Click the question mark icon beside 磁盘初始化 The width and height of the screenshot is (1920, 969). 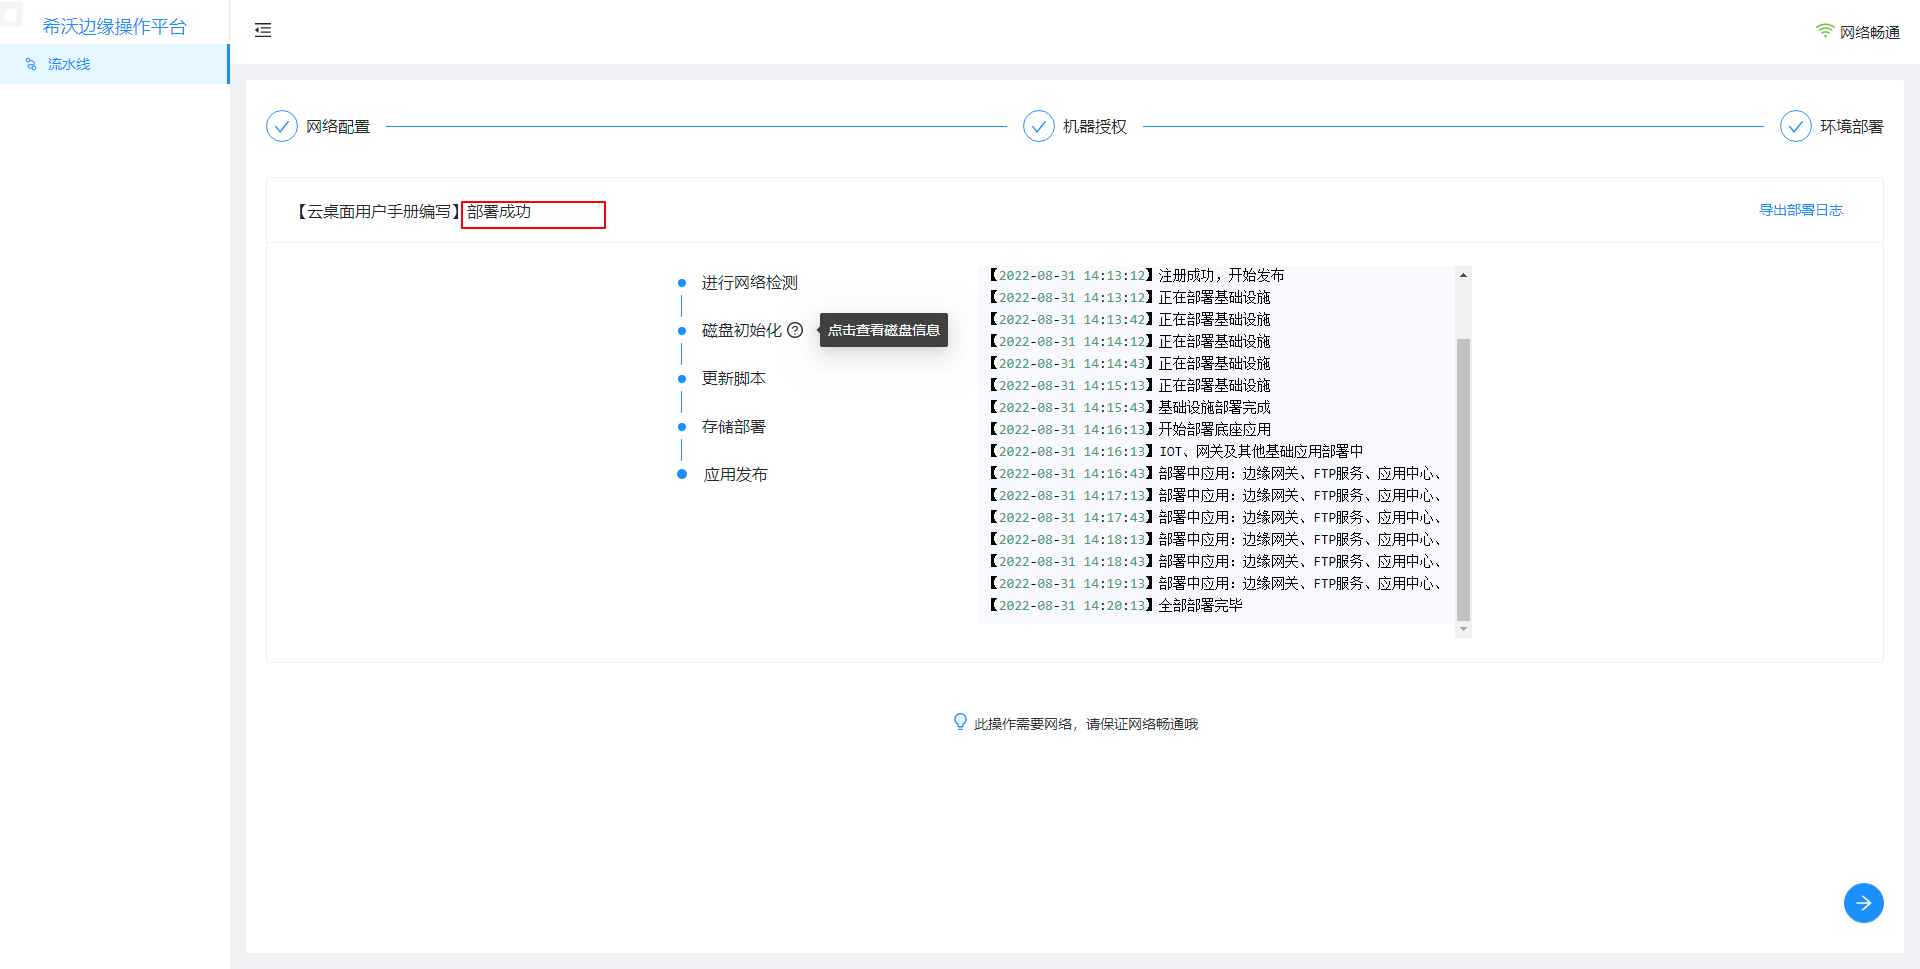pyautogui.click(x=795, y=330)
